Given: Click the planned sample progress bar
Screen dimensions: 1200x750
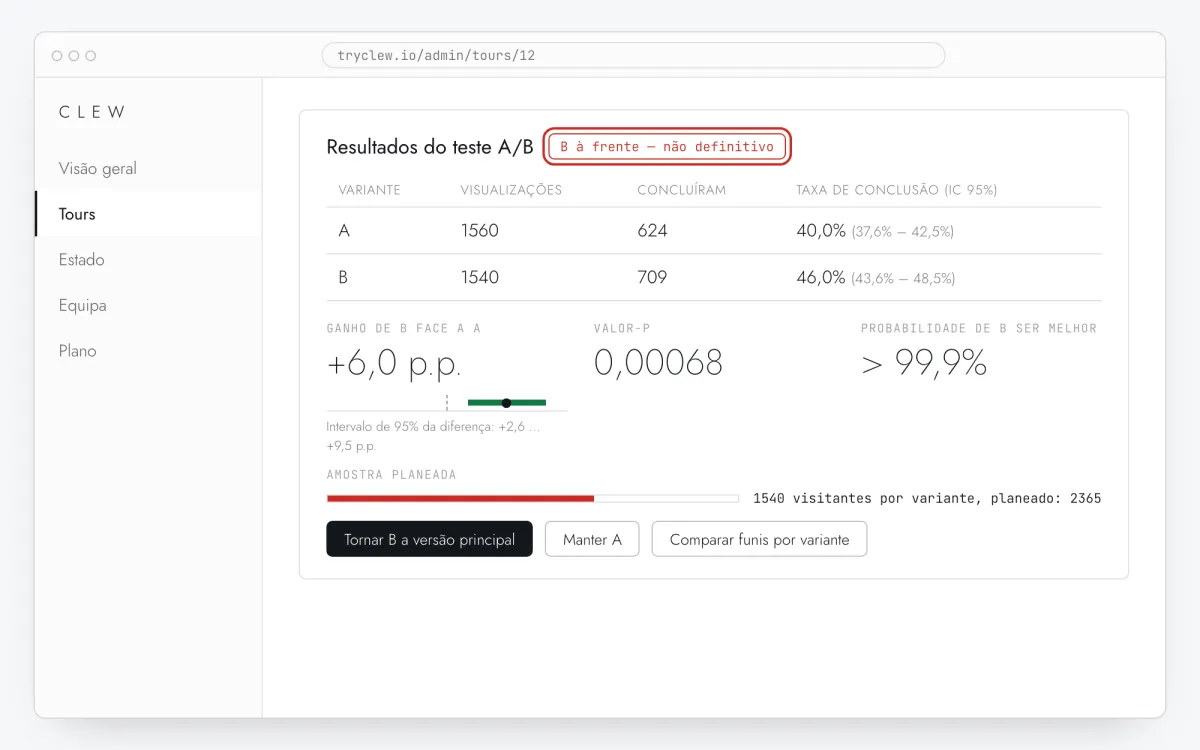Looking at the screenshot, I should pyautogui.click(x=532, y=498).
